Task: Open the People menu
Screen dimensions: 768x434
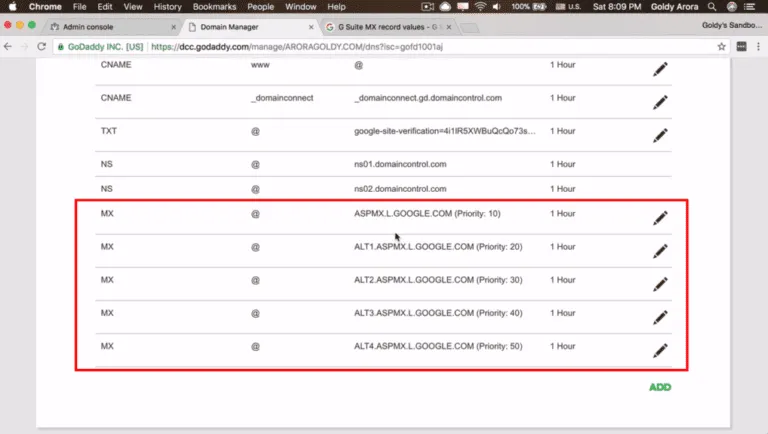Action: (x=261, y=7)
